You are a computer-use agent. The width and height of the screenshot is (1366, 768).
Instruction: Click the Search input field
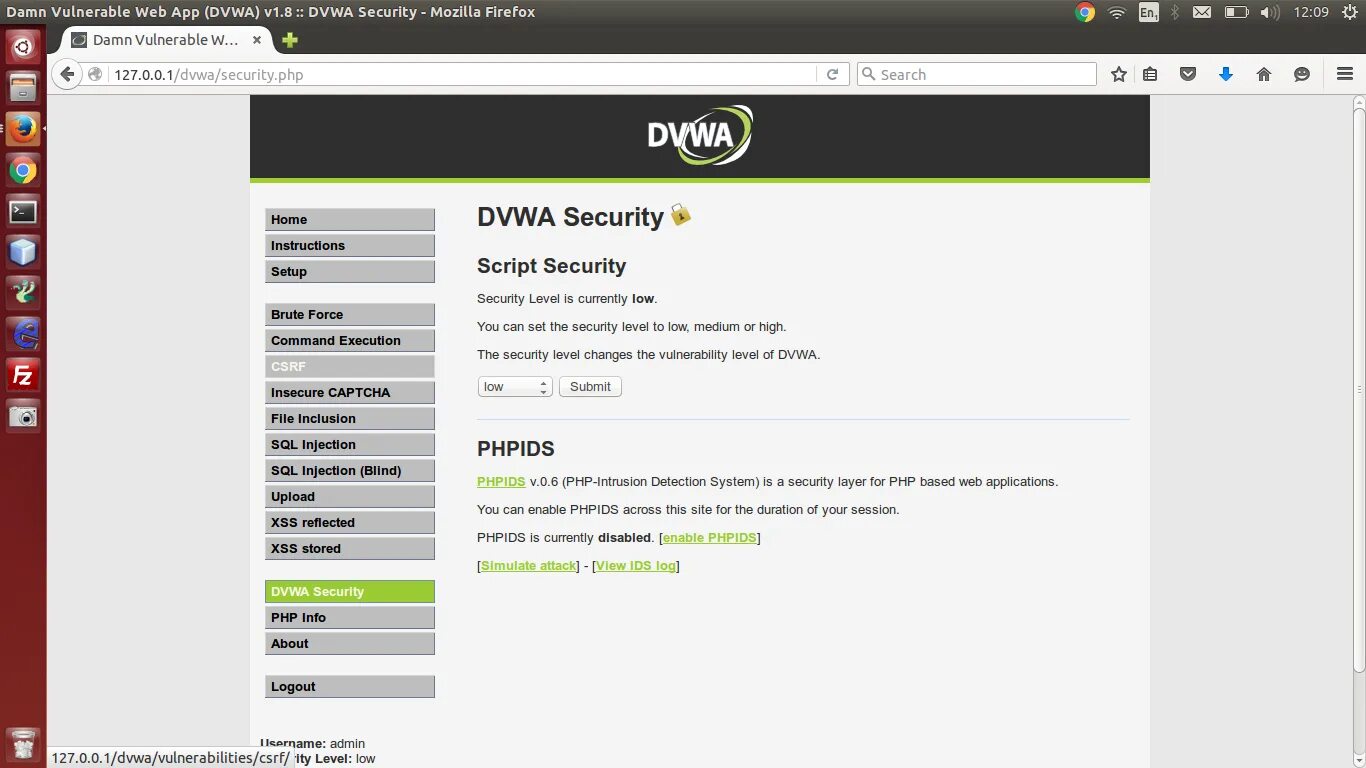(977, 75)
